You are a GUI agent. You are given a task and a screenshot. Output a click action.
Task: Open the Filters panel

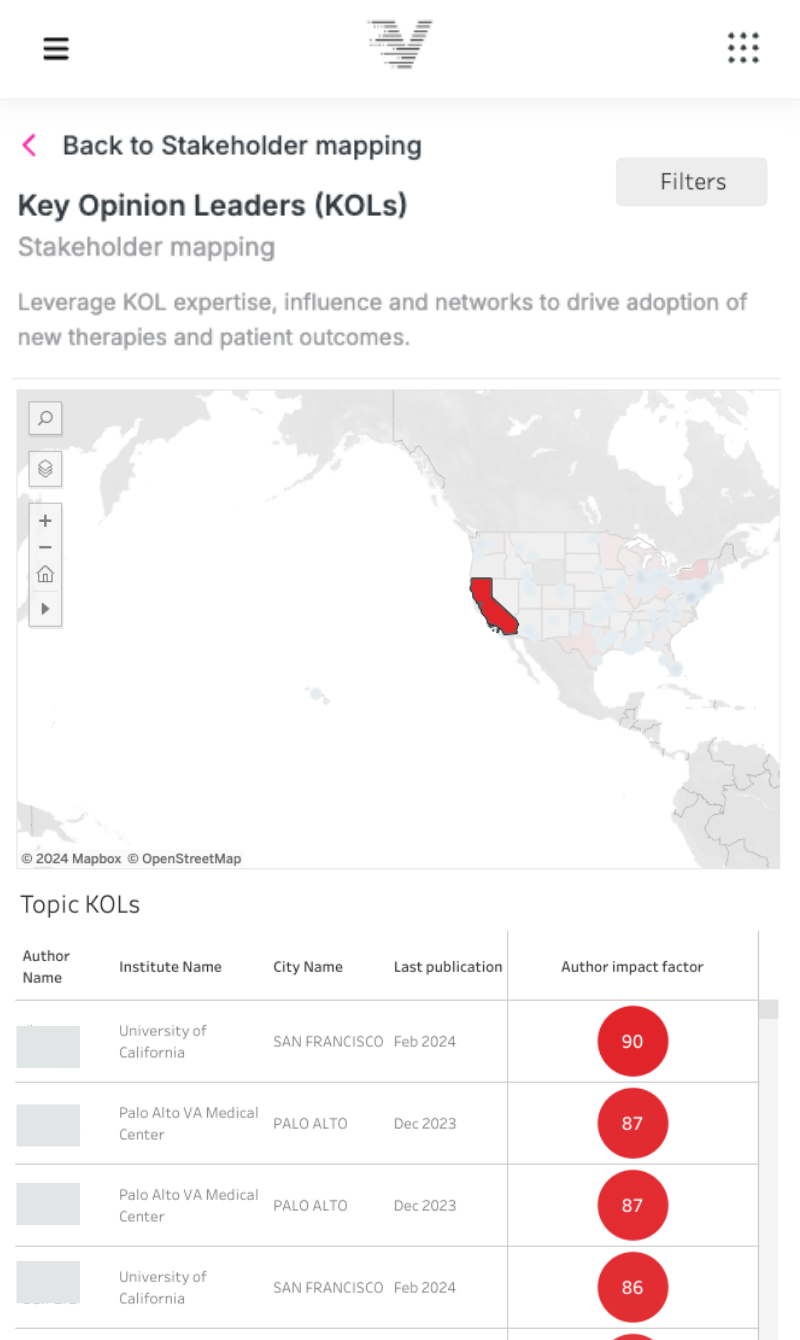click(x=692, y=182)
